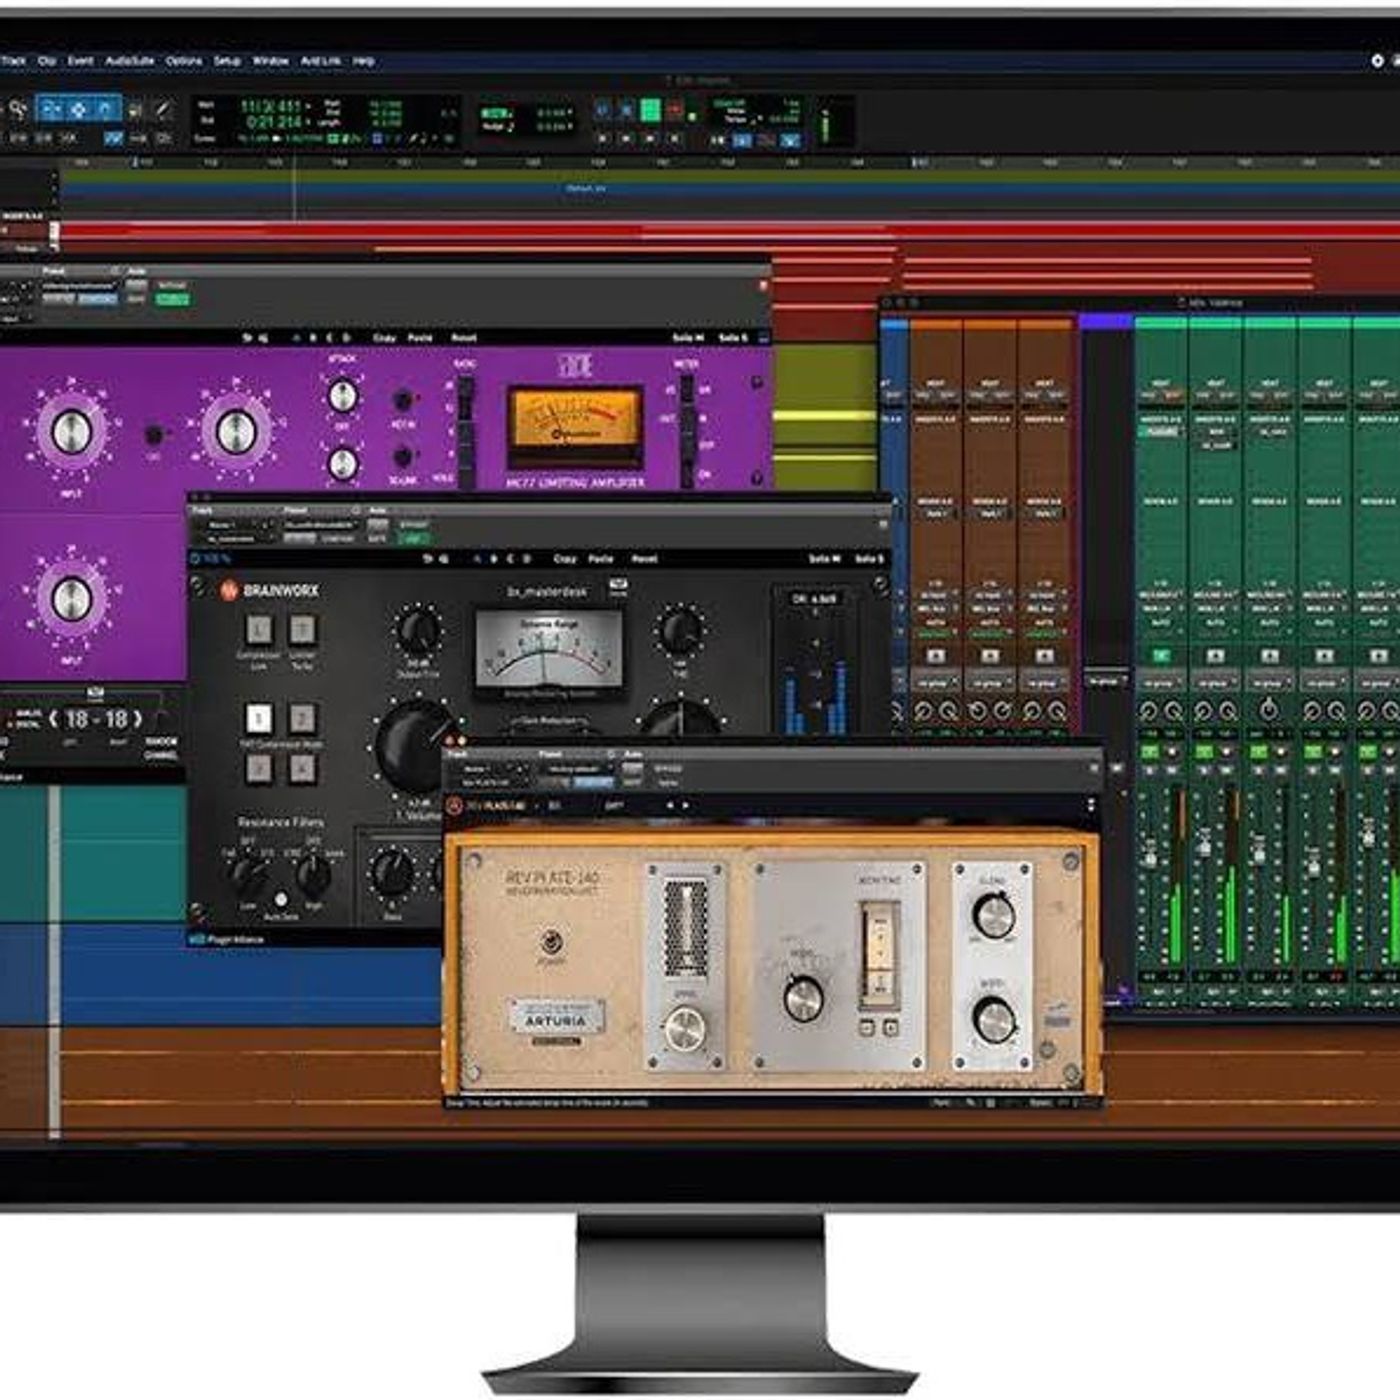This screenshot has height=1400, width=1400.
Task: Click the Rev Plate-140 model selector window
Action: pos(878,955)
